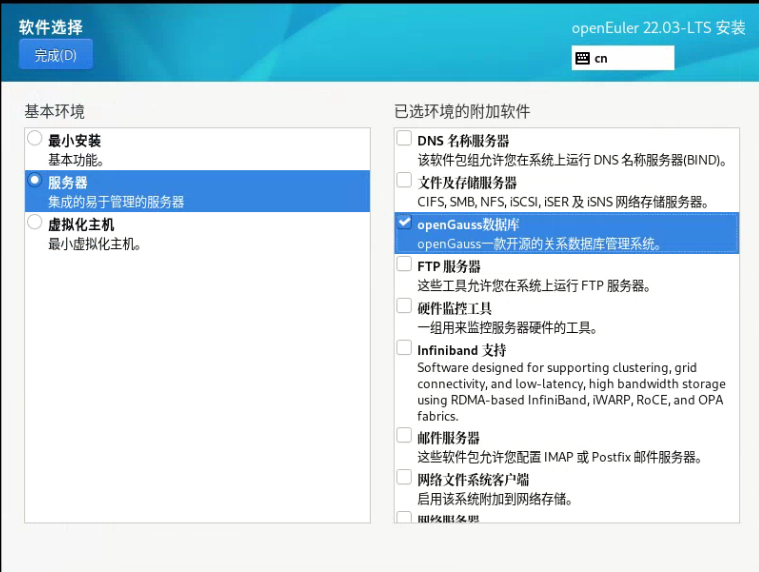Enable the 硬件监控工具 checkbox

click(404, 306)
